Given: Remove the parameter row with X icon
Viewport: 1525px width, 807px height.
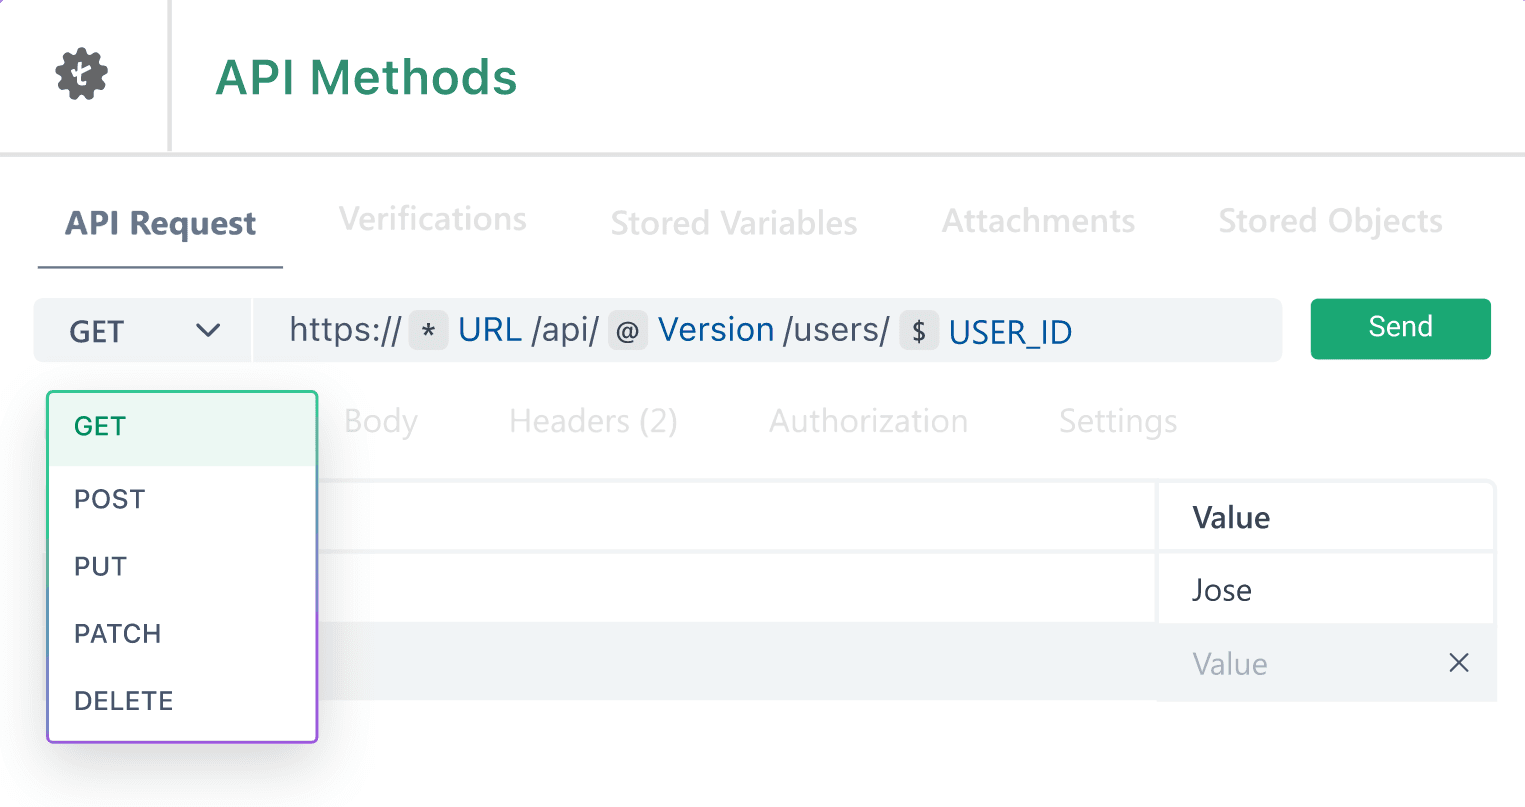Looking at the screenshot, I should (x=1459, y=662).
